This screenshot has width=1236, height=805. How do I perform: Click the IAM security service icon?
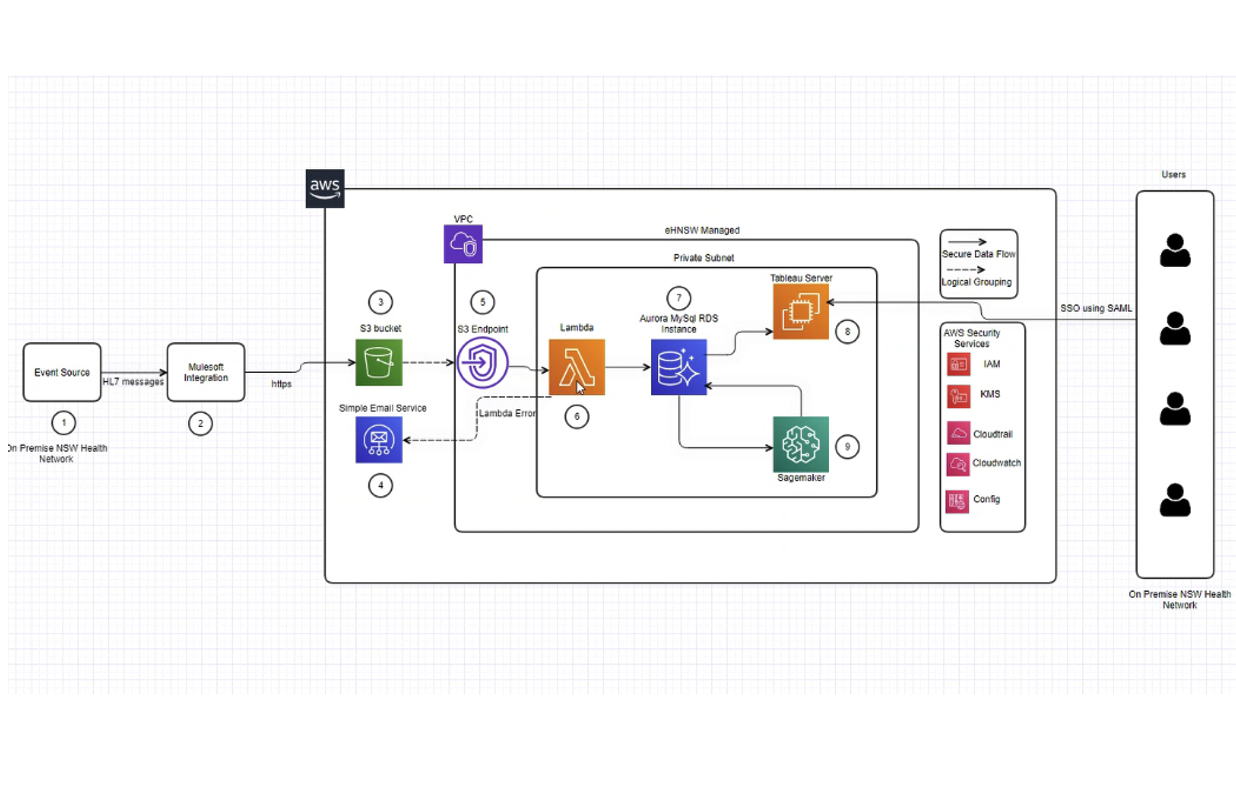click(958, 365)
